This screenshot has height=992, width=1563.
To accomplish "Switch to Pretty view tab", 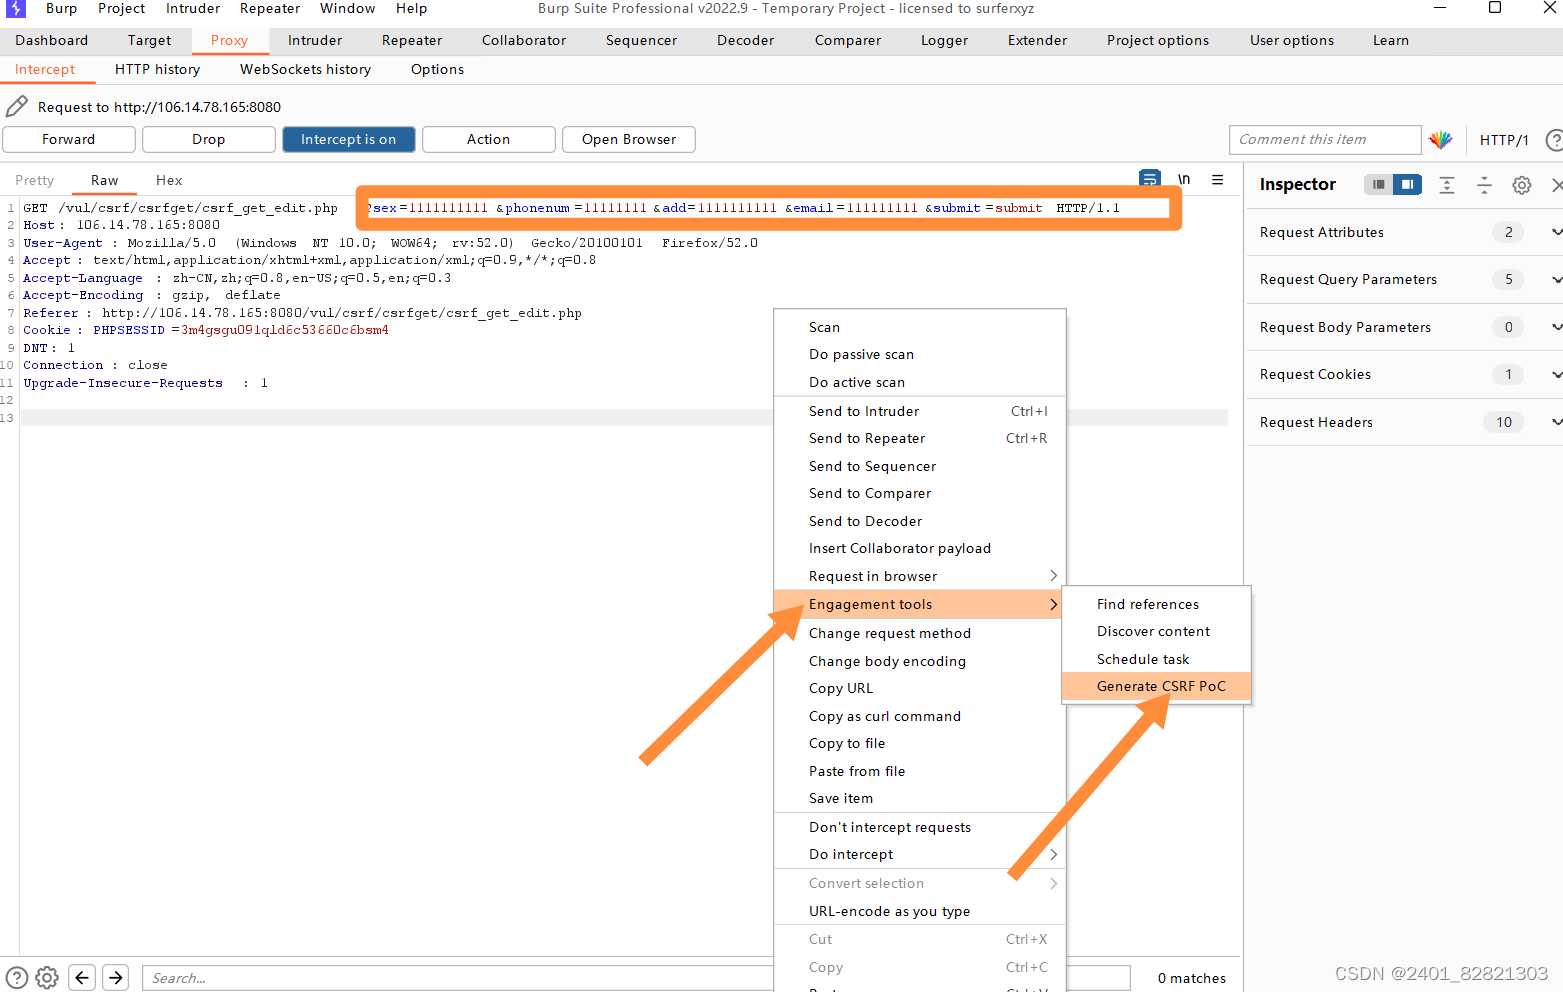I will [35, 180].
